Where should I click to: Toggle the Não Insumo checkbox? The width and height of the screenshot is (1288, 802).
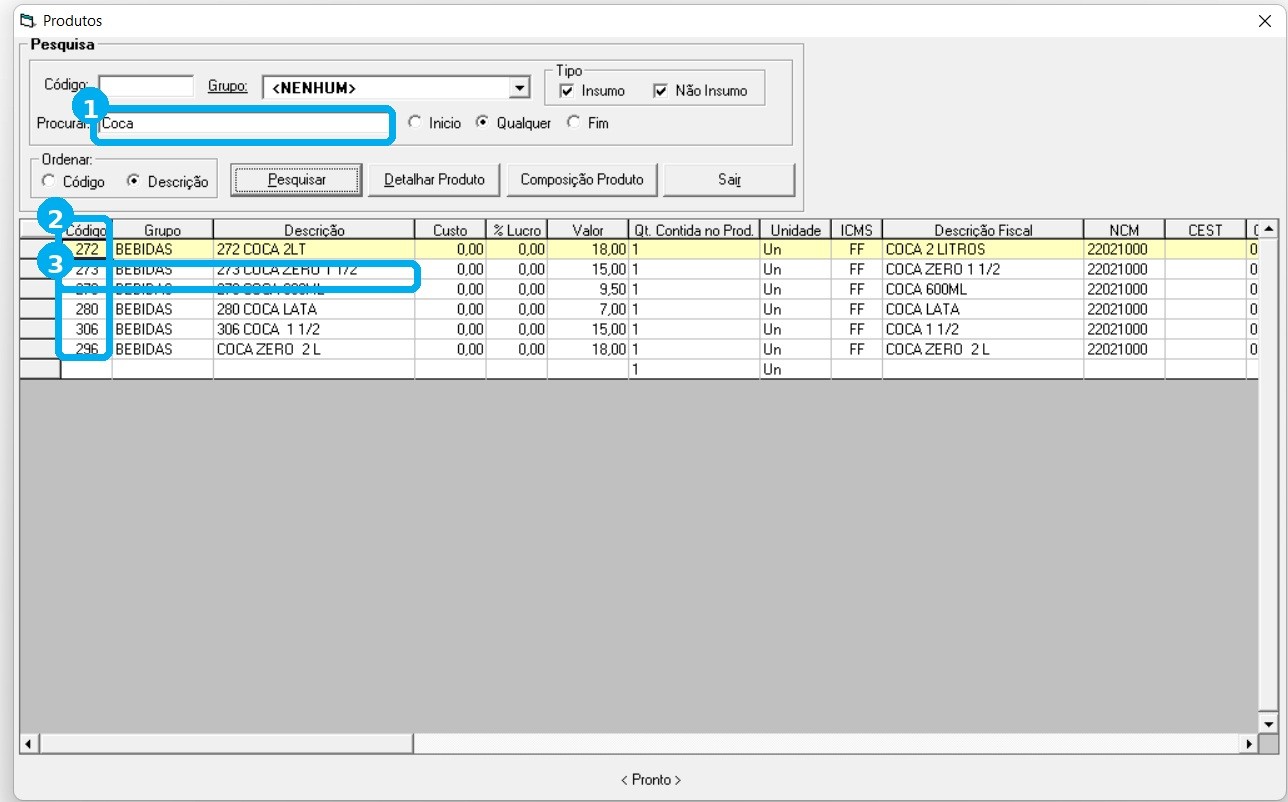660,91
